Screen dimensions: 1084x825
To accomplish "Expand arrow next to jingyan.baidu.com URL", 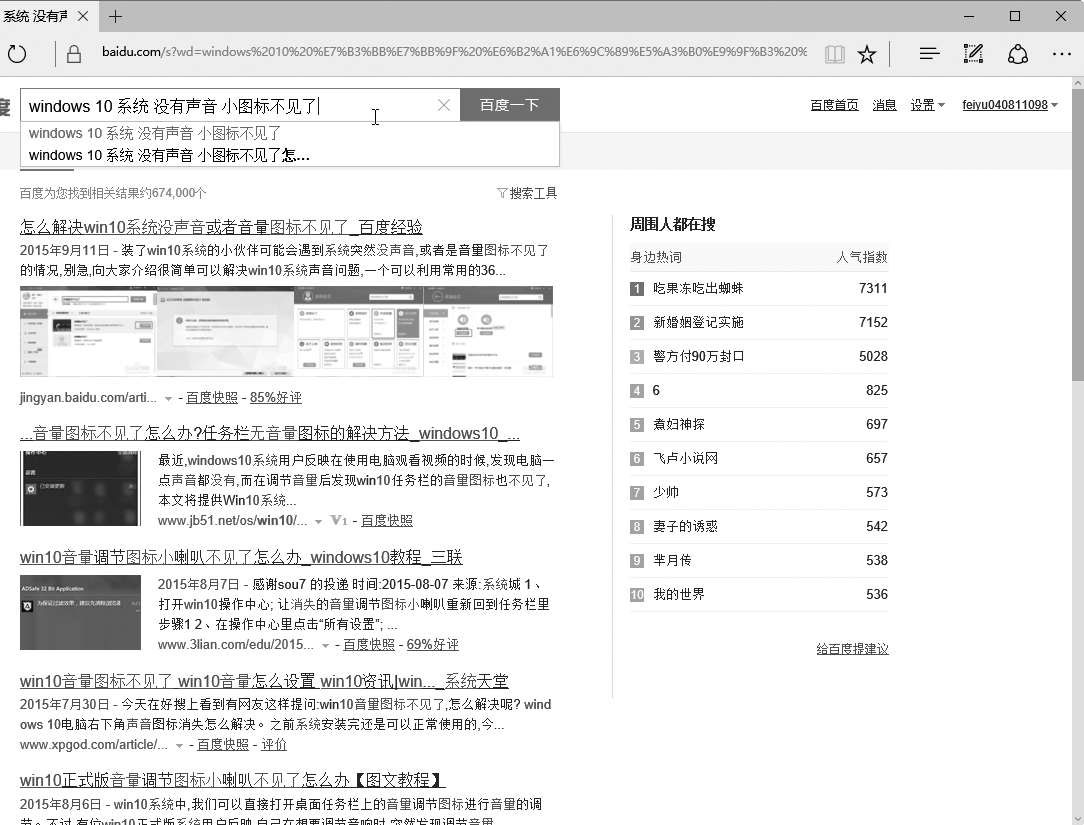I will tap(168, 398).
